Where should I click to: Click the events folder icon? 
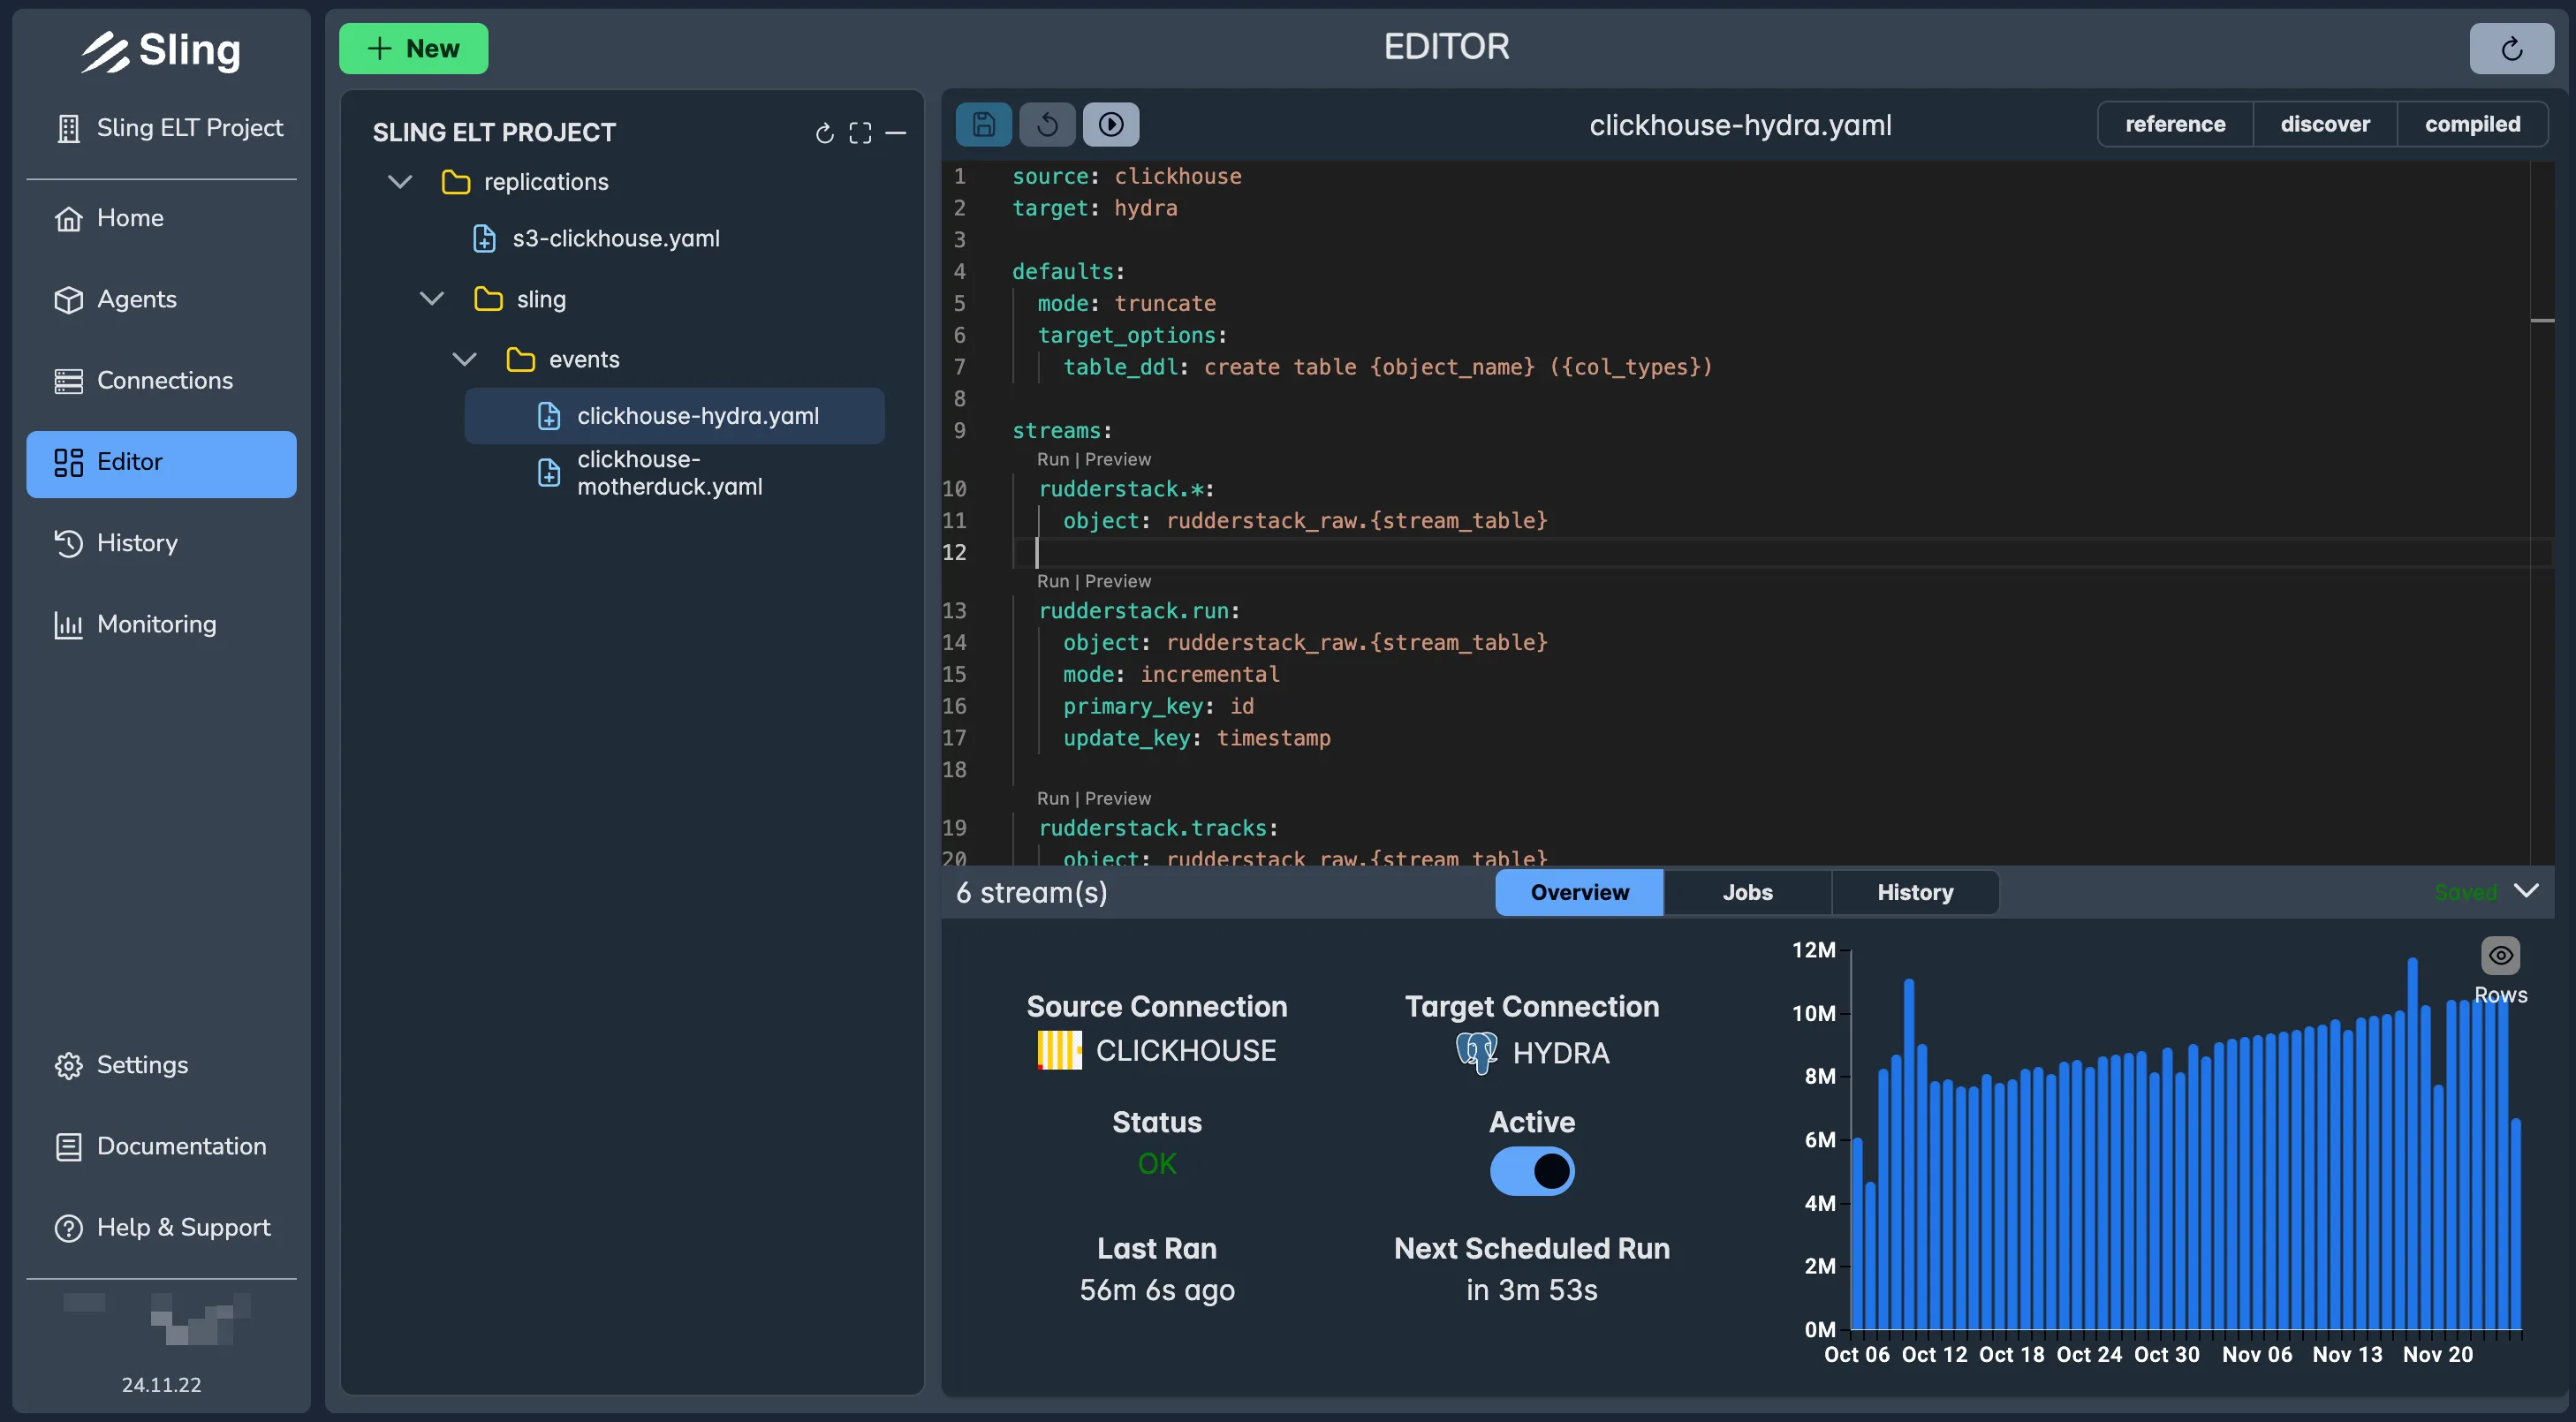520,359
